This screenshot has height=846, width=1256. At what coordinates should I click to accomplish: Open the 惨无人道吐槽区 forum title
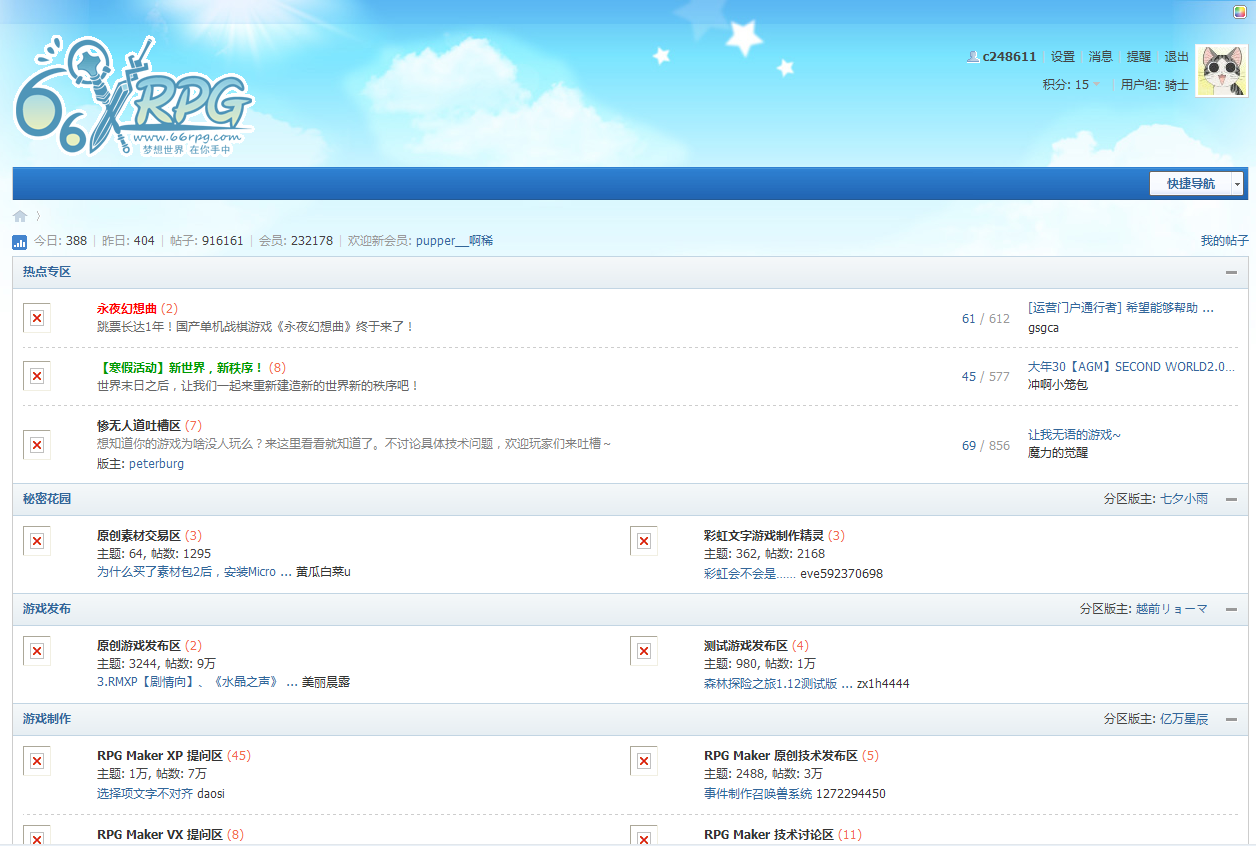pyautogui.click(x=139, y=426)
